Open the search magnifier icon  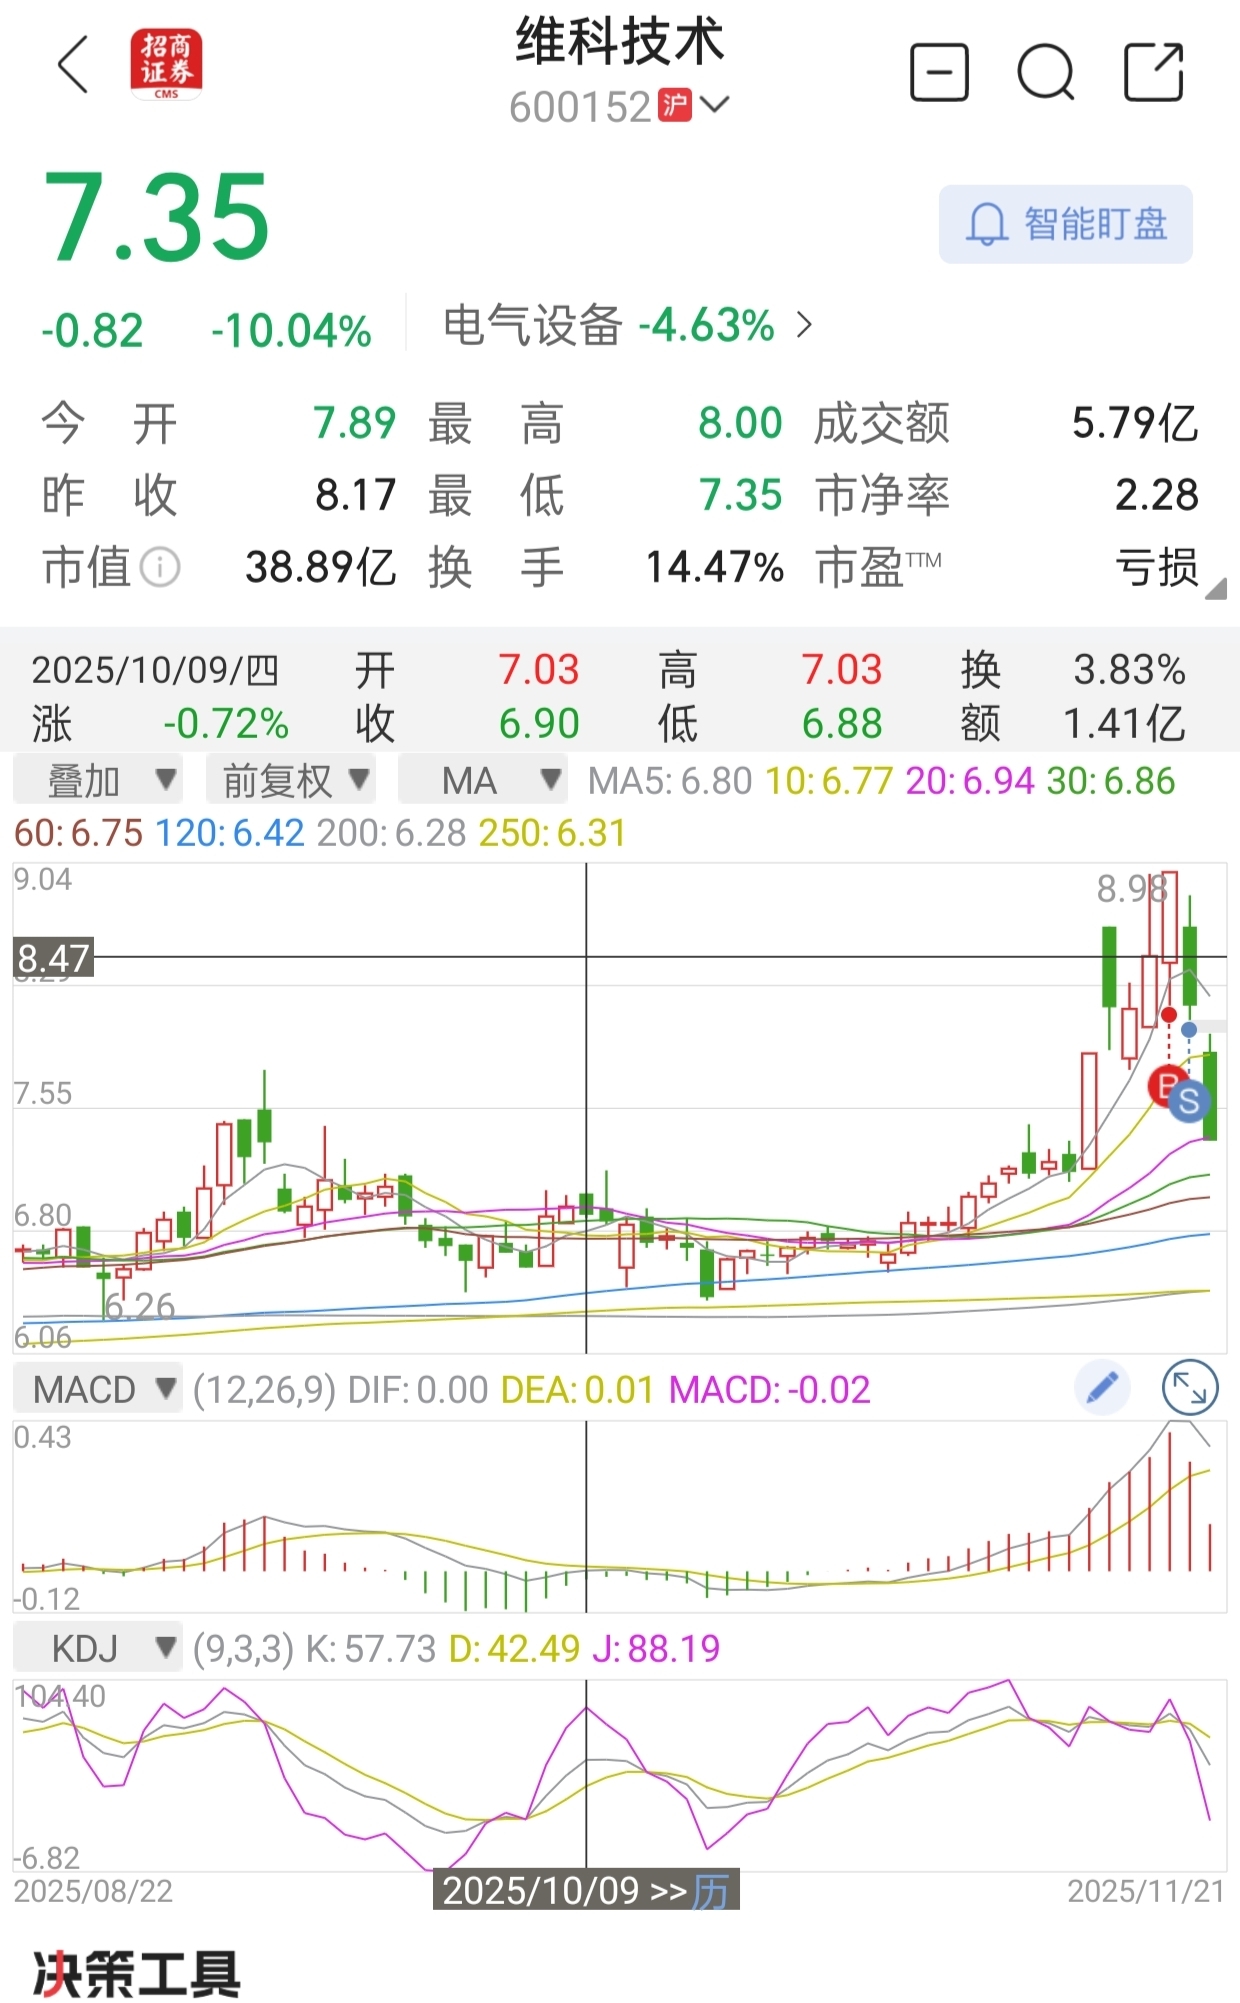(x=1046, y=73)
